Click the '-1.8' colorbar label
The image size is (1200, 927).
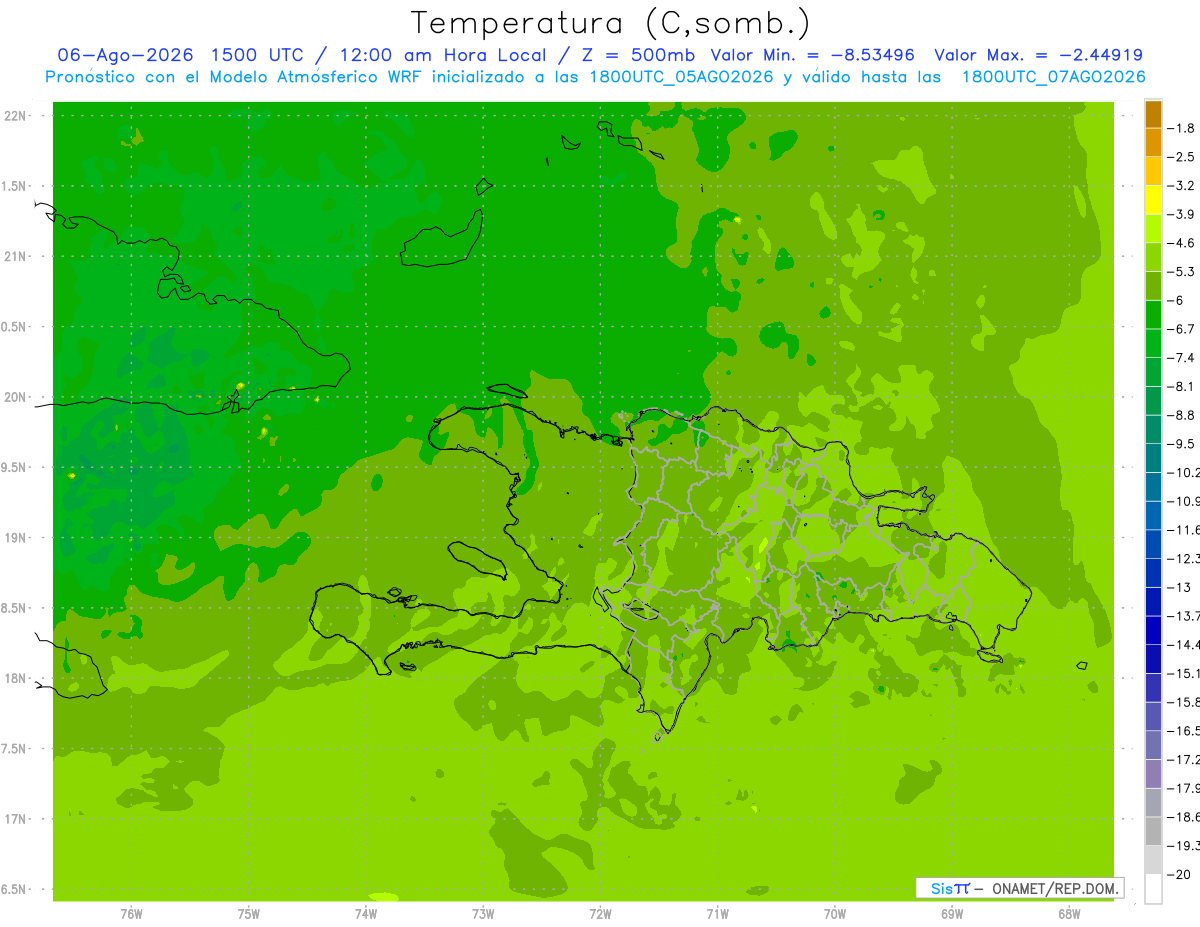1182,128
